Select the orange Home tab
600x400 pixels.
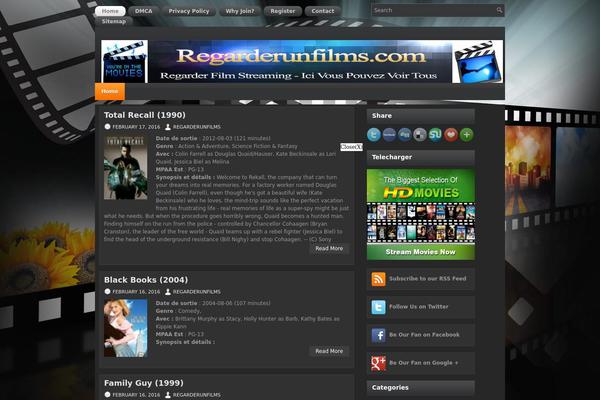[x=110, y=91]
